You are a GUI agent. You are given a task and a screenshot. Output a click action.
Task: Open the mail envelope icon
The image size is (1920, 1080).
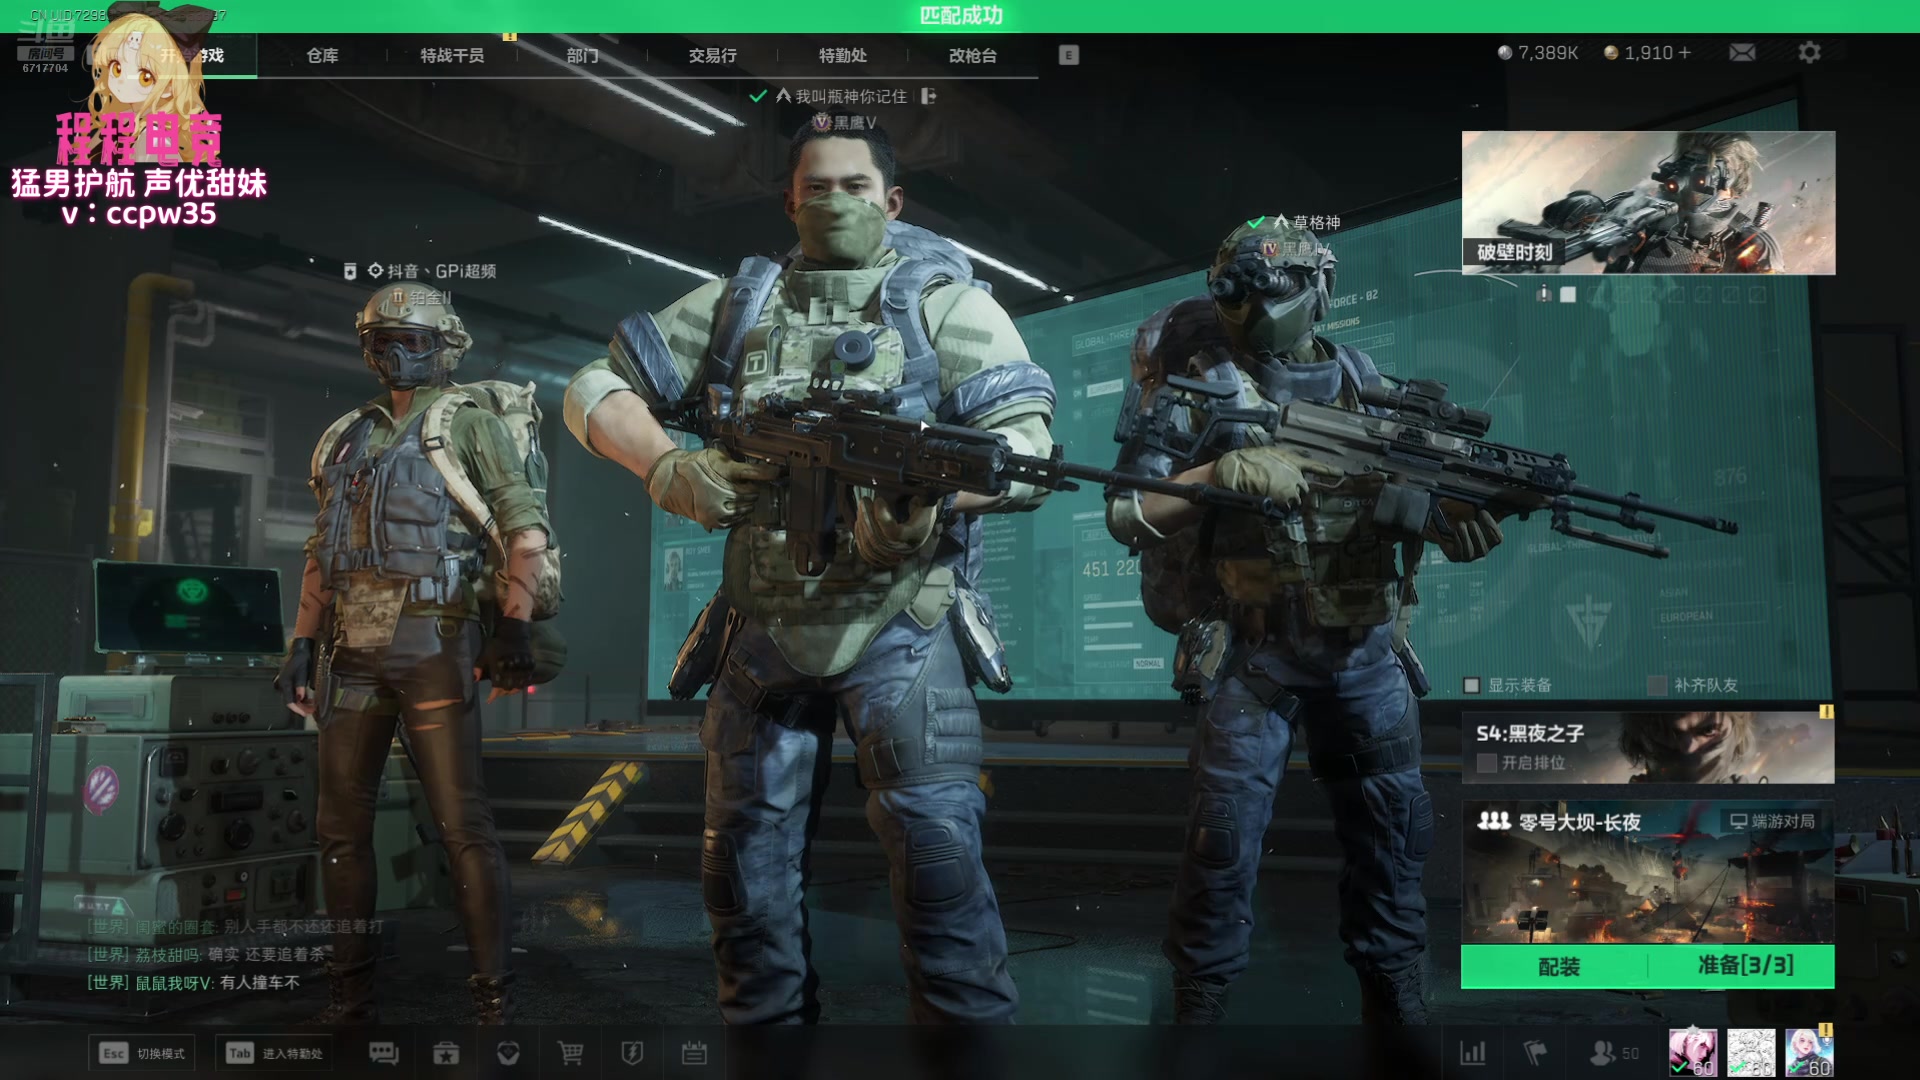1742,52
